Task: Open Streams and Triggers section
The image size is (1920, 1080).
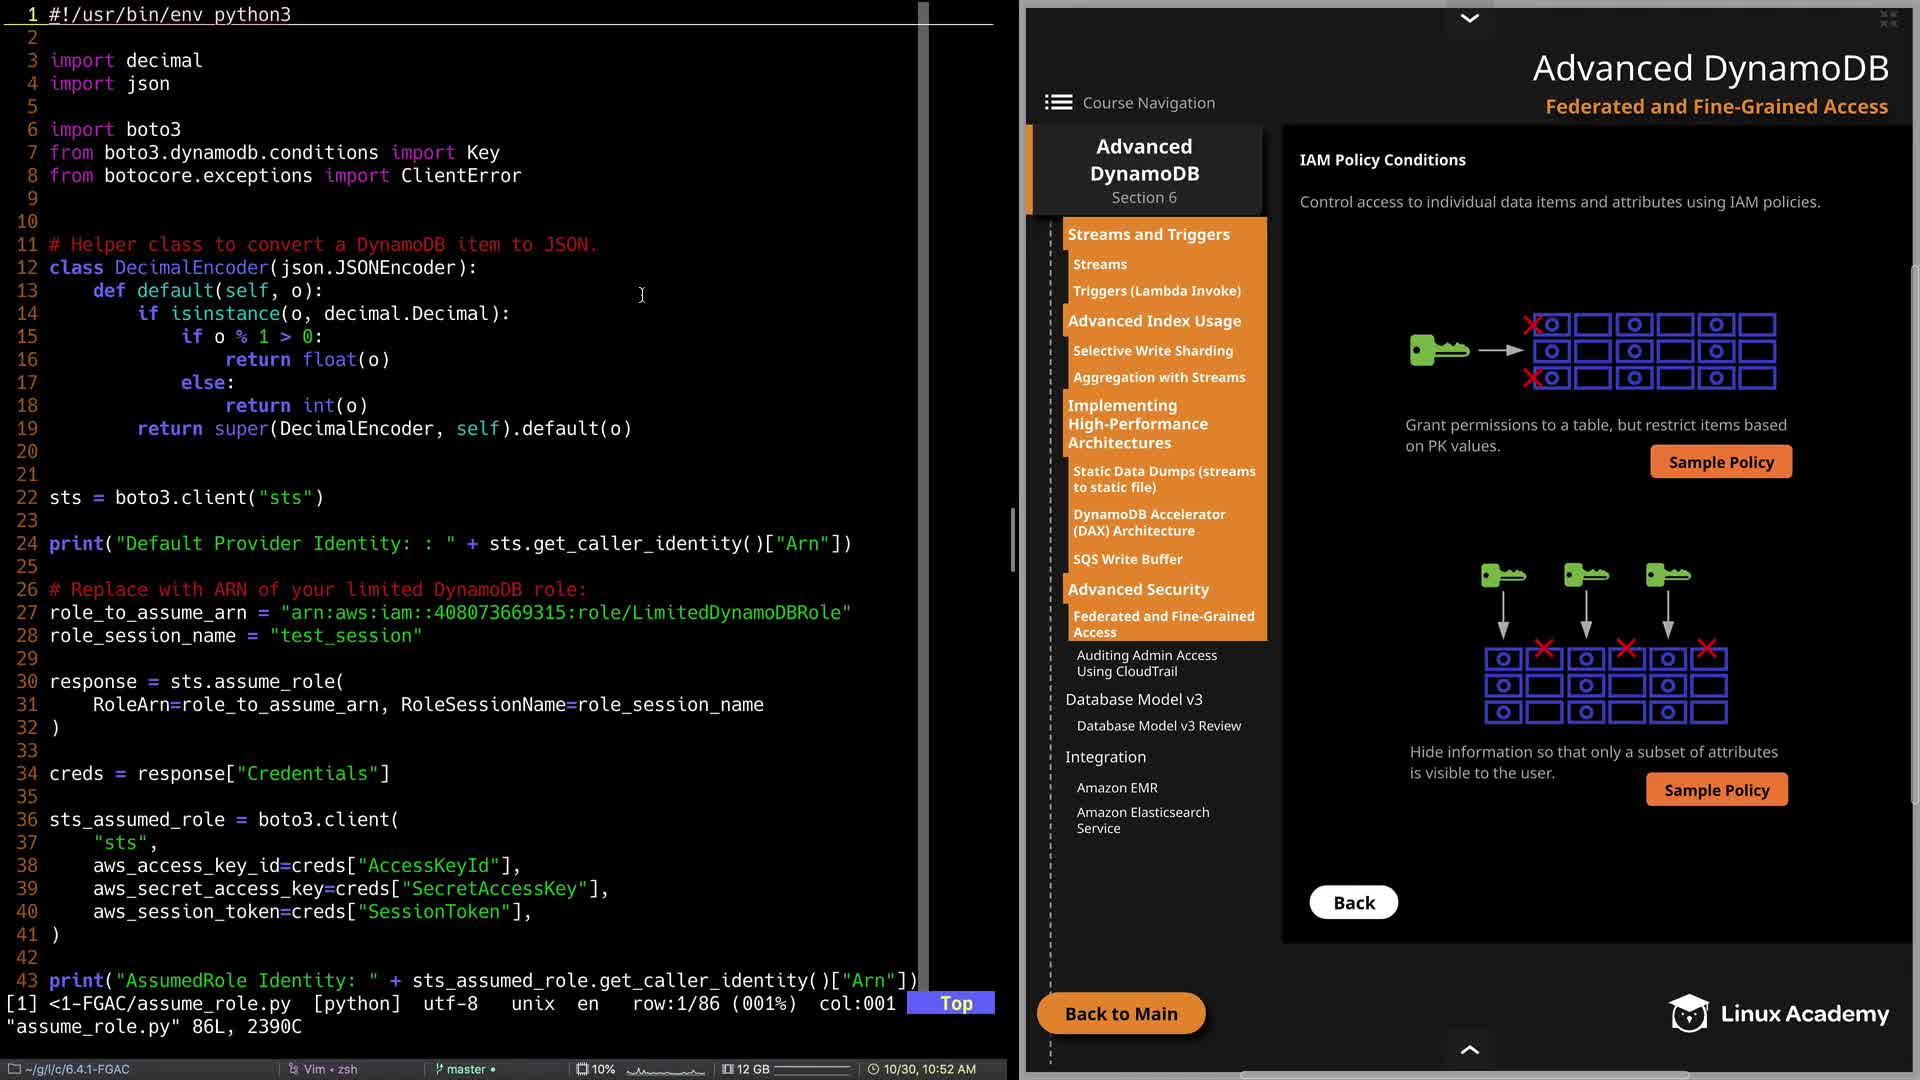Action: (1148, 234)
